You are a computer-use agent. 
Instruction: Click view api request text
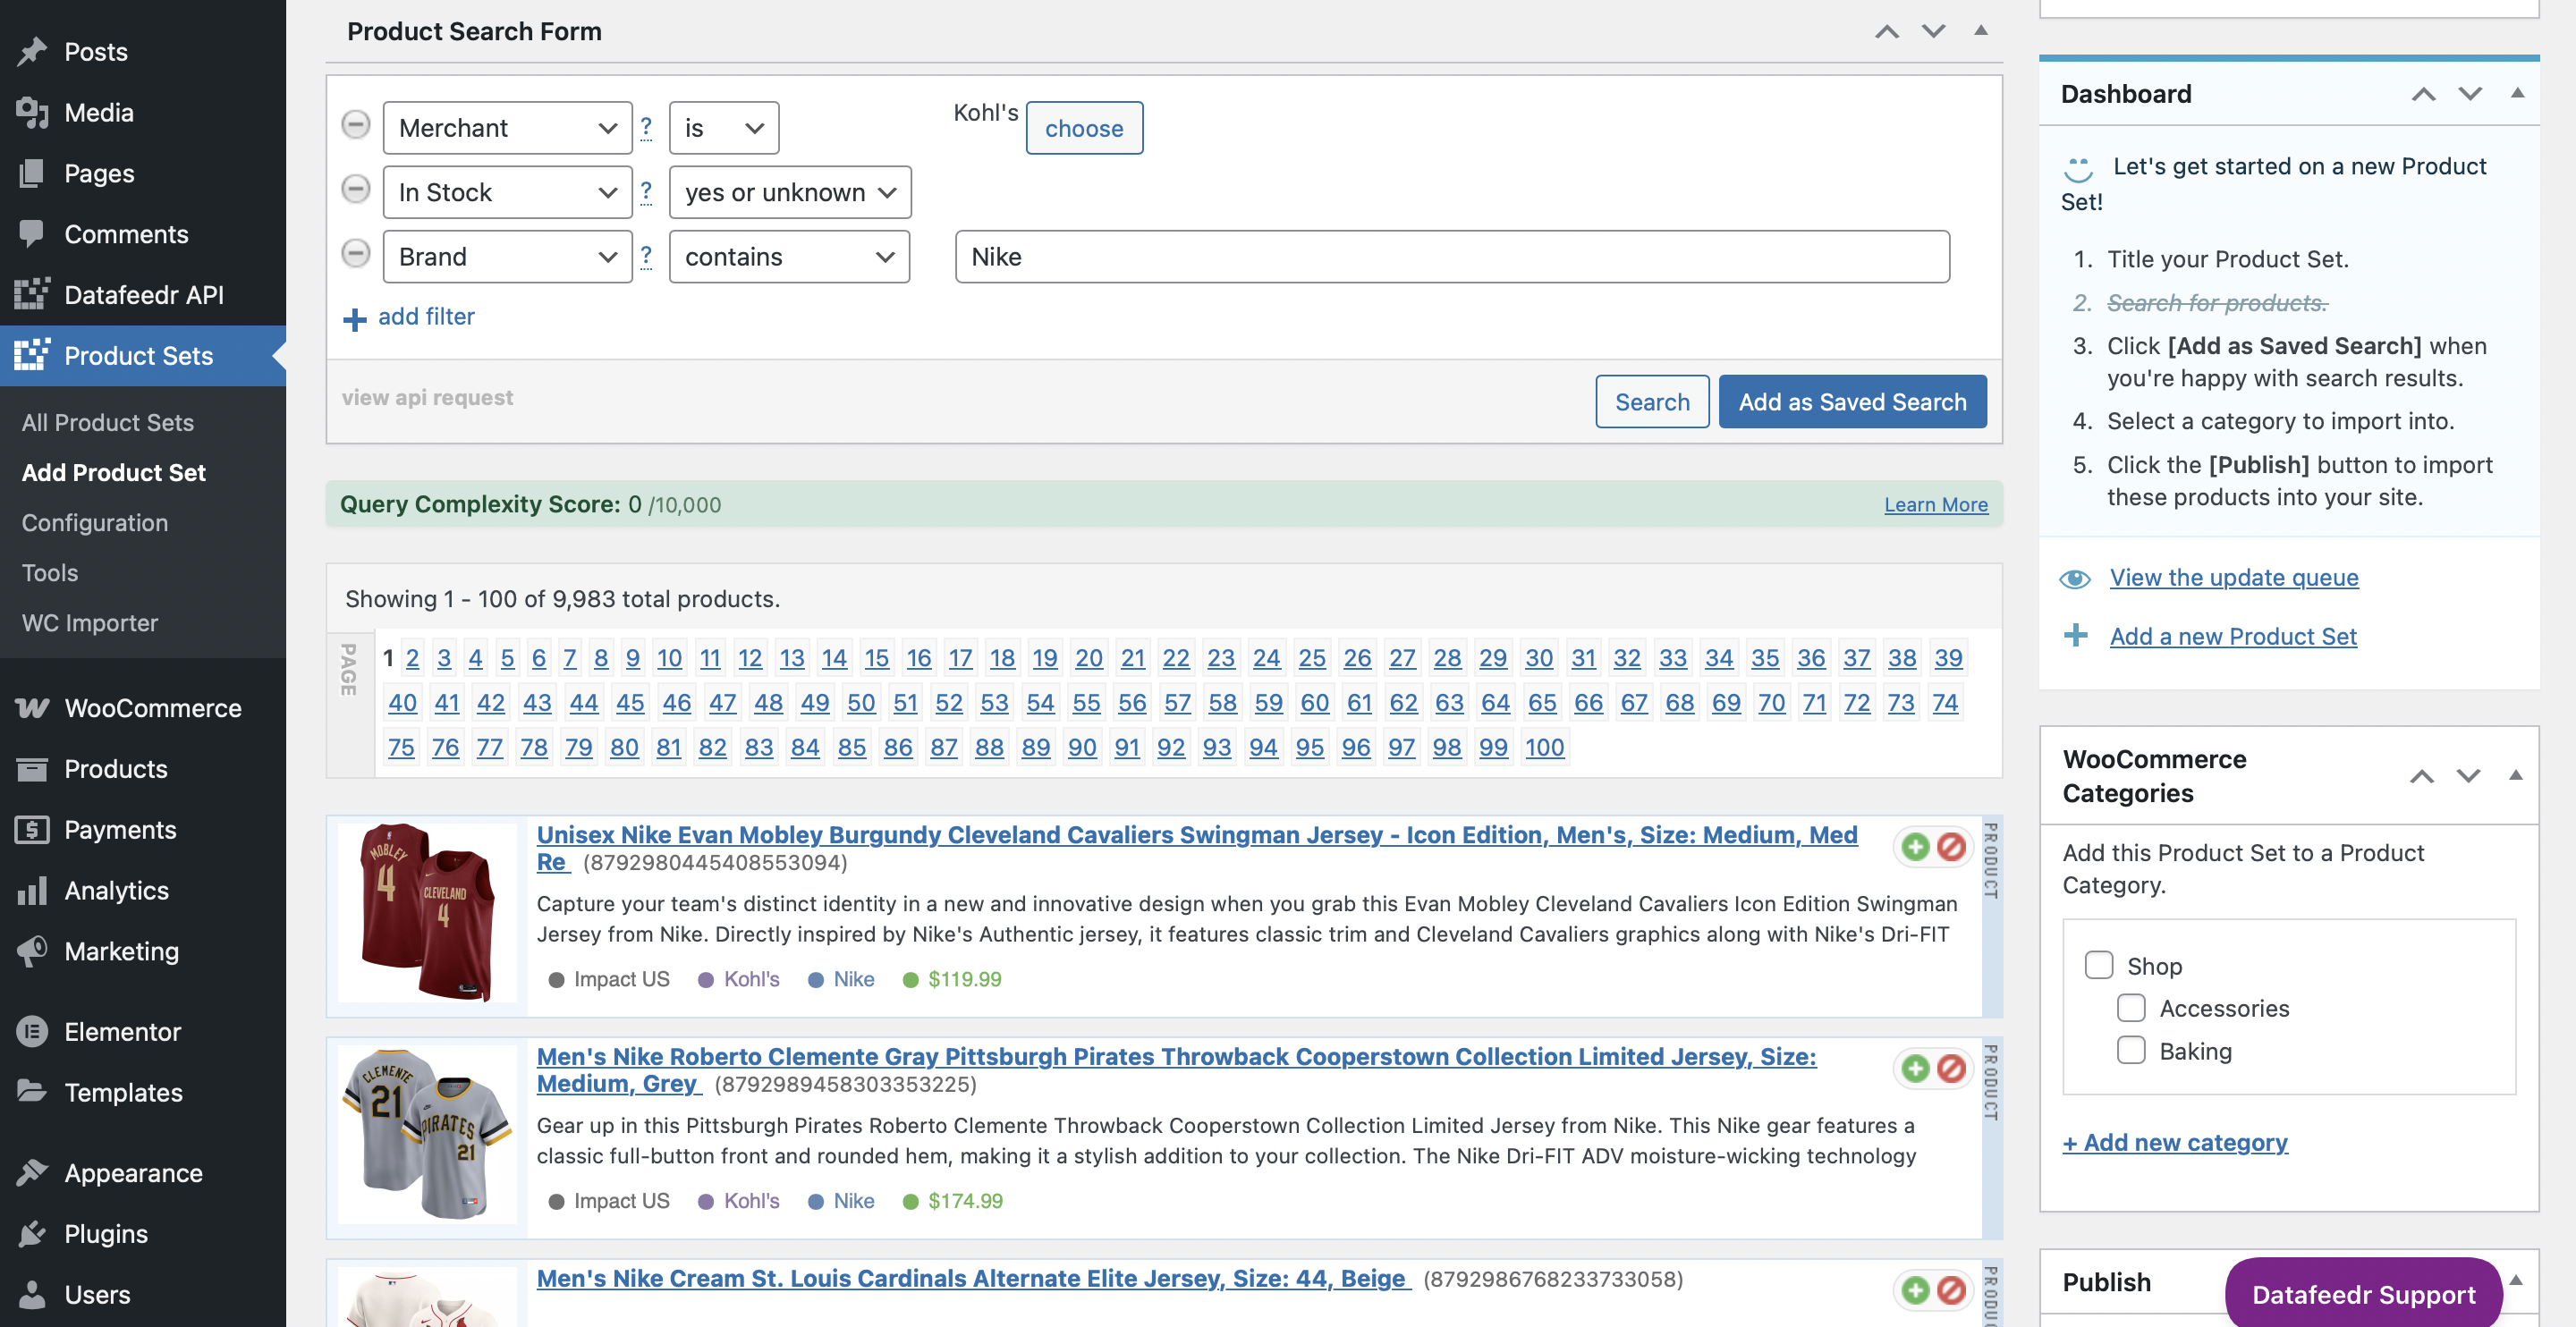coord(427,398)
